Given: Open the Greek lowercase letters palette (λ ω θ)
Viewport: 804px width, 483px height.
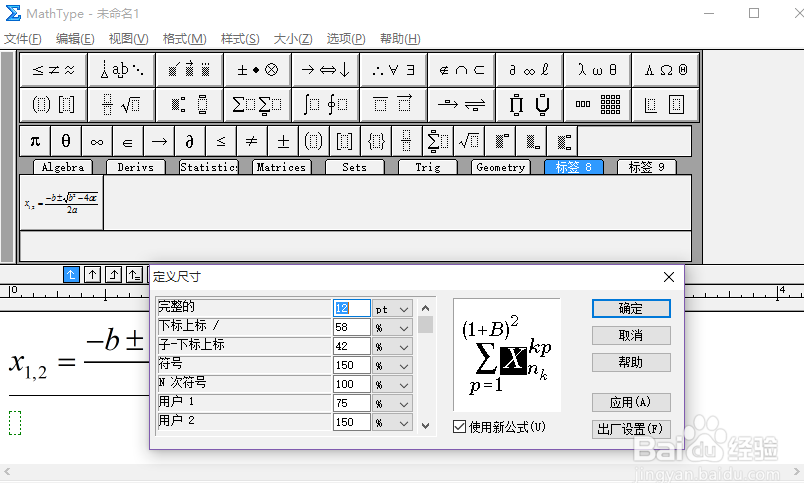Looking at the screenshot, I should tap(597, 70).
